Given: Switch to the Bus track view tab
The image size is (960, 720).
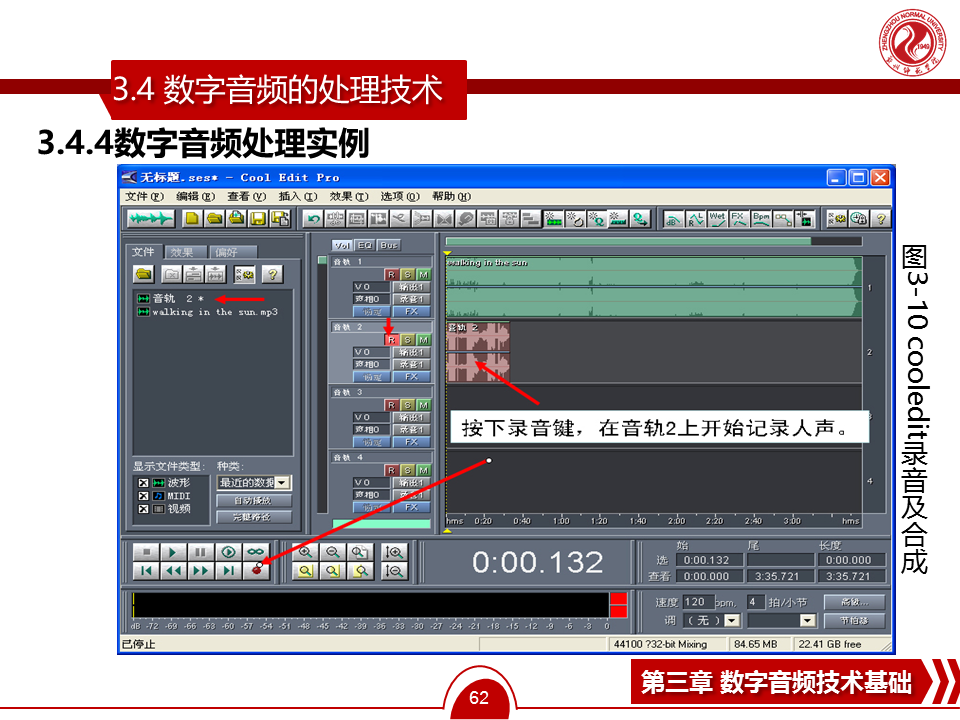Looking at the screenshot, I should click(x=388, y=245).
